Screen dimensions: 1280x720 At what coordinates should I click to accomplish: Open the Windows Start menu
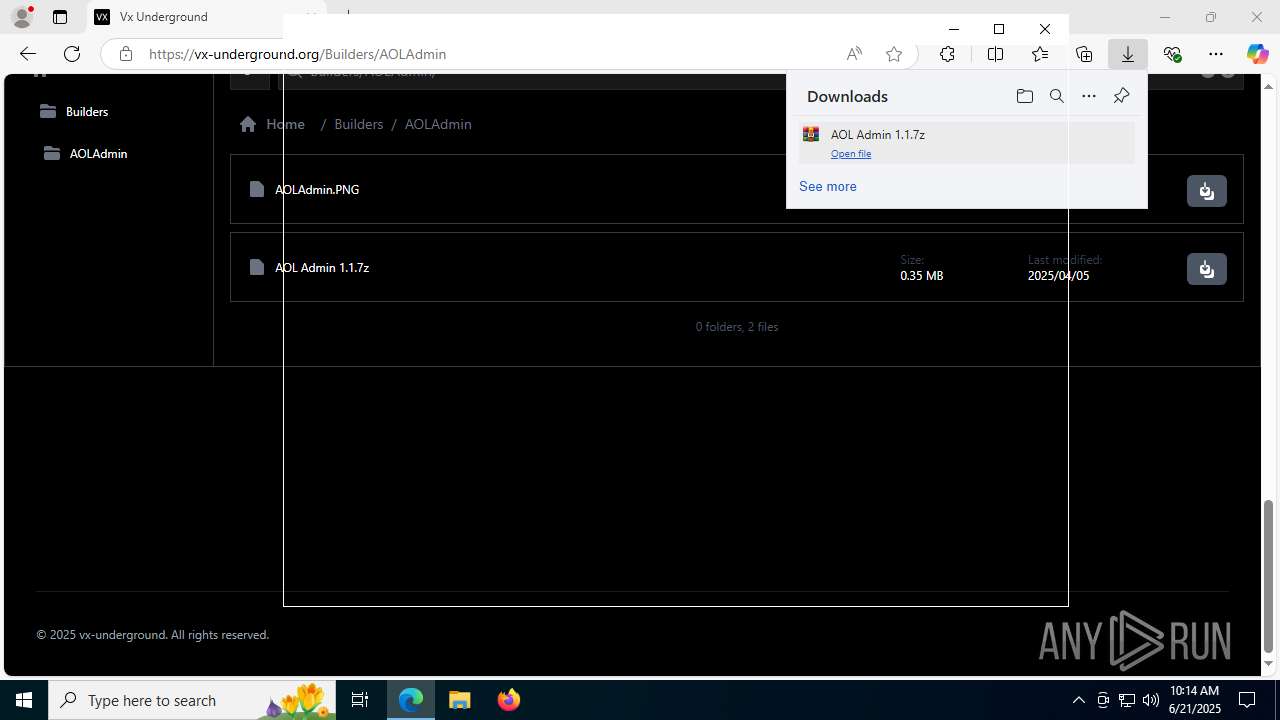click(24, 700)
